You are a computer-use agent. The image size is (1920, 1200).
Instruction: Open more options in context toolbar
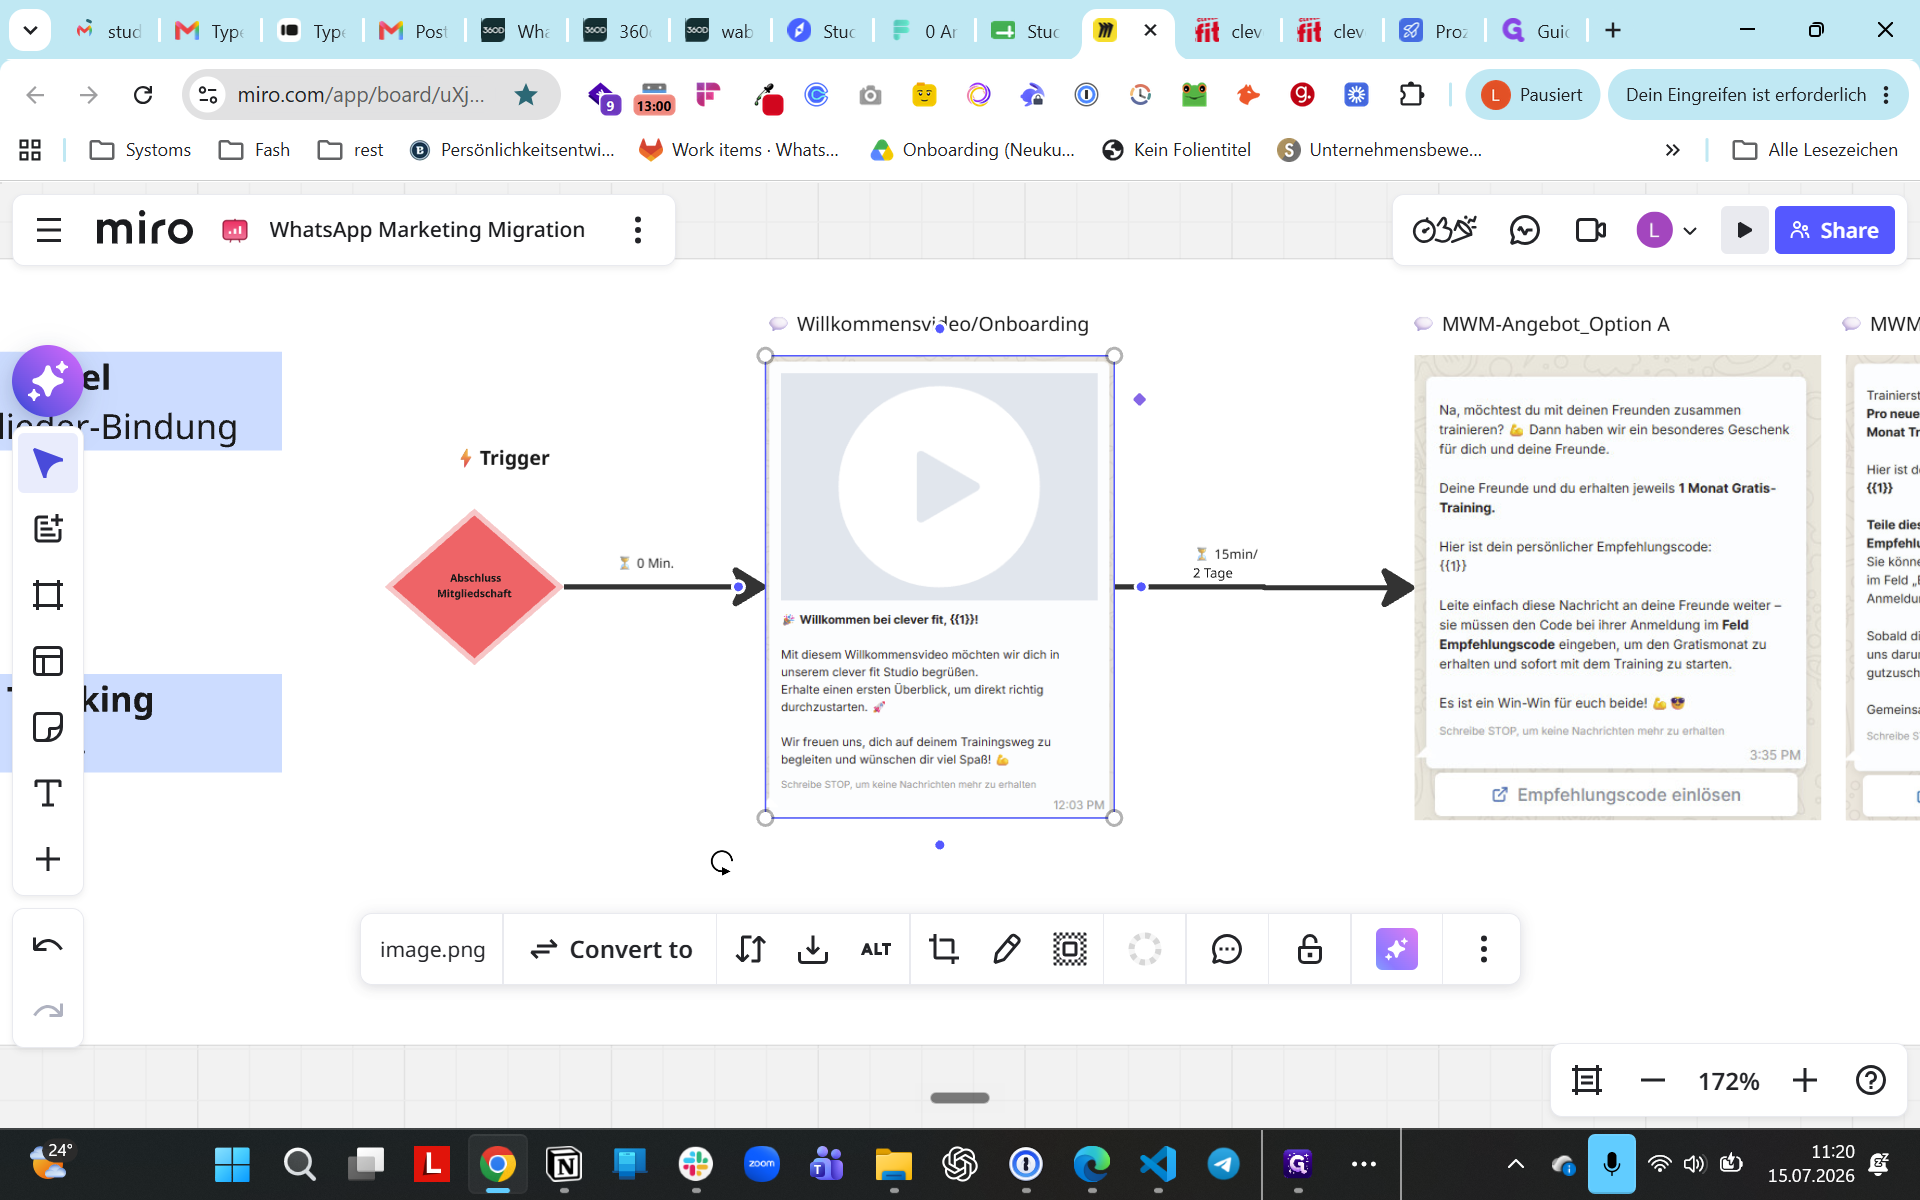1483,949
